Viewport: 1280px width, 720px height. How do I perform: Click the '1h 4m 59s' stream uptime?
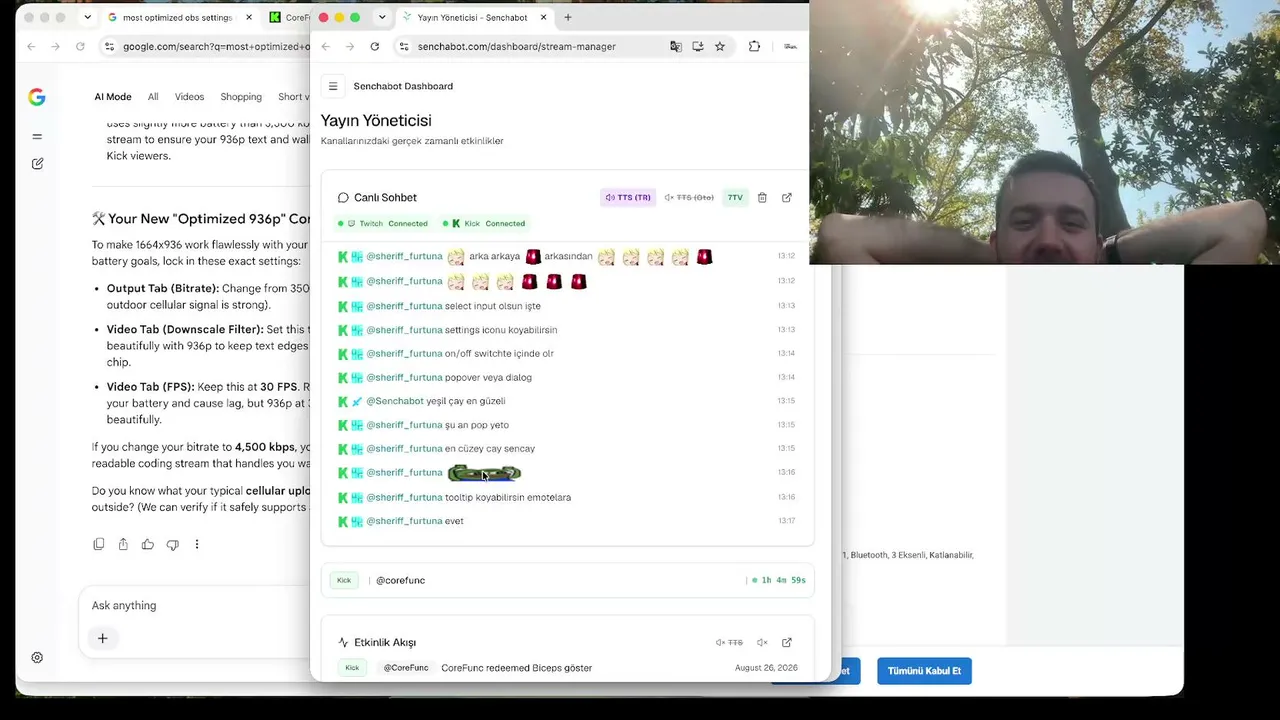[783, 580]
